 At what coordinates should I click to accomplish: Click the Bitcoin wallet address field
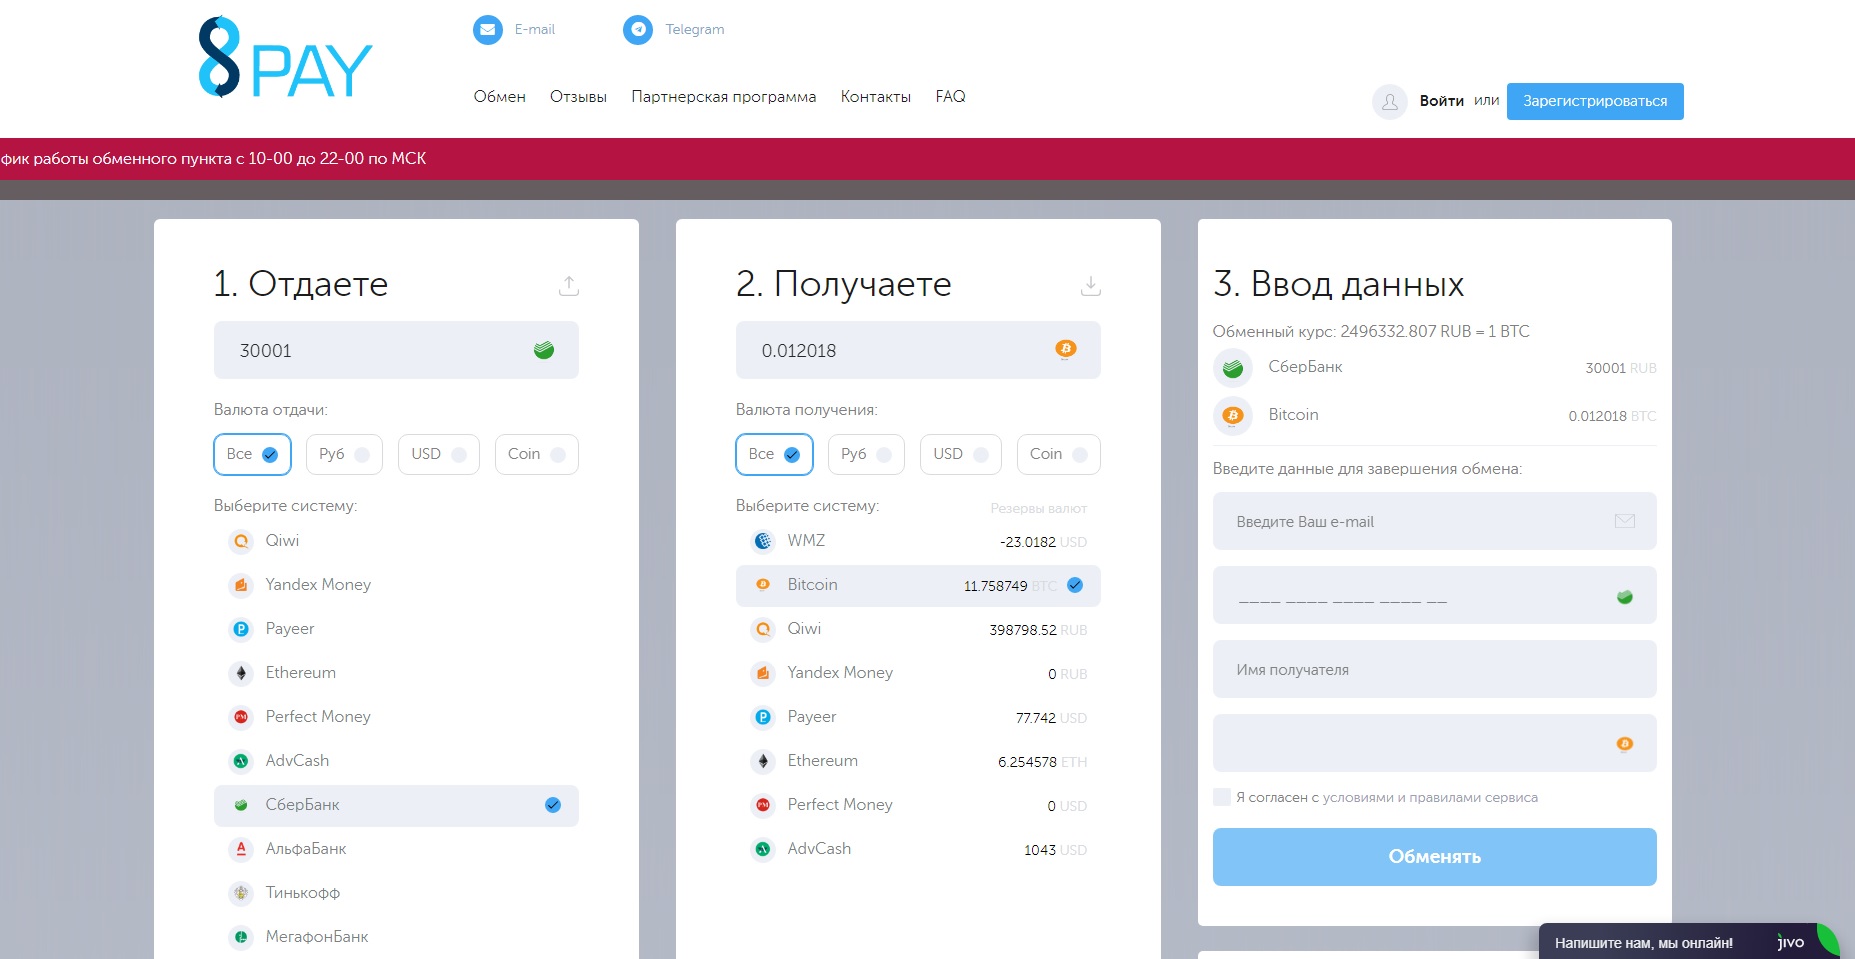click(x=1434, y=743)
